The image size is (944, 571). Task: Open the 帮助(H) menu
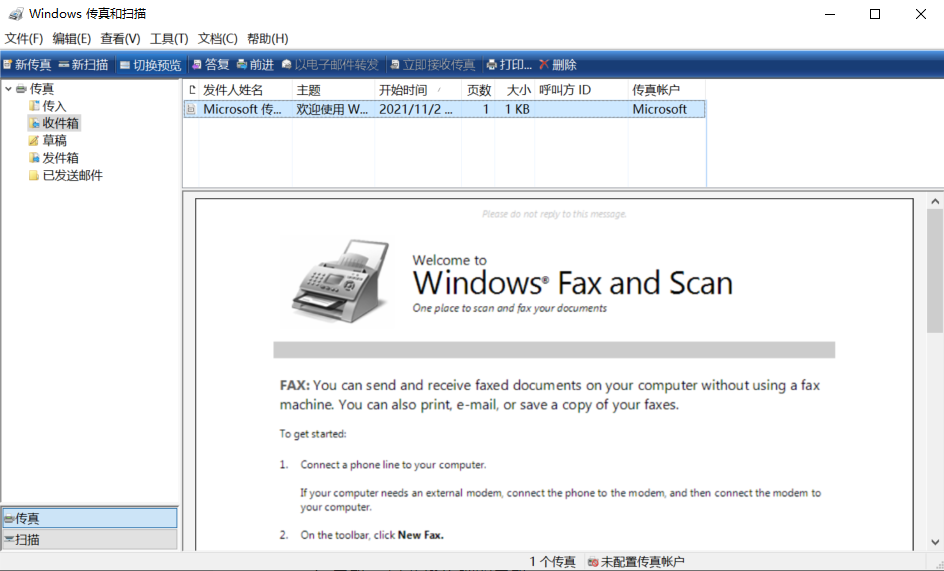click(x=268, y=39)
